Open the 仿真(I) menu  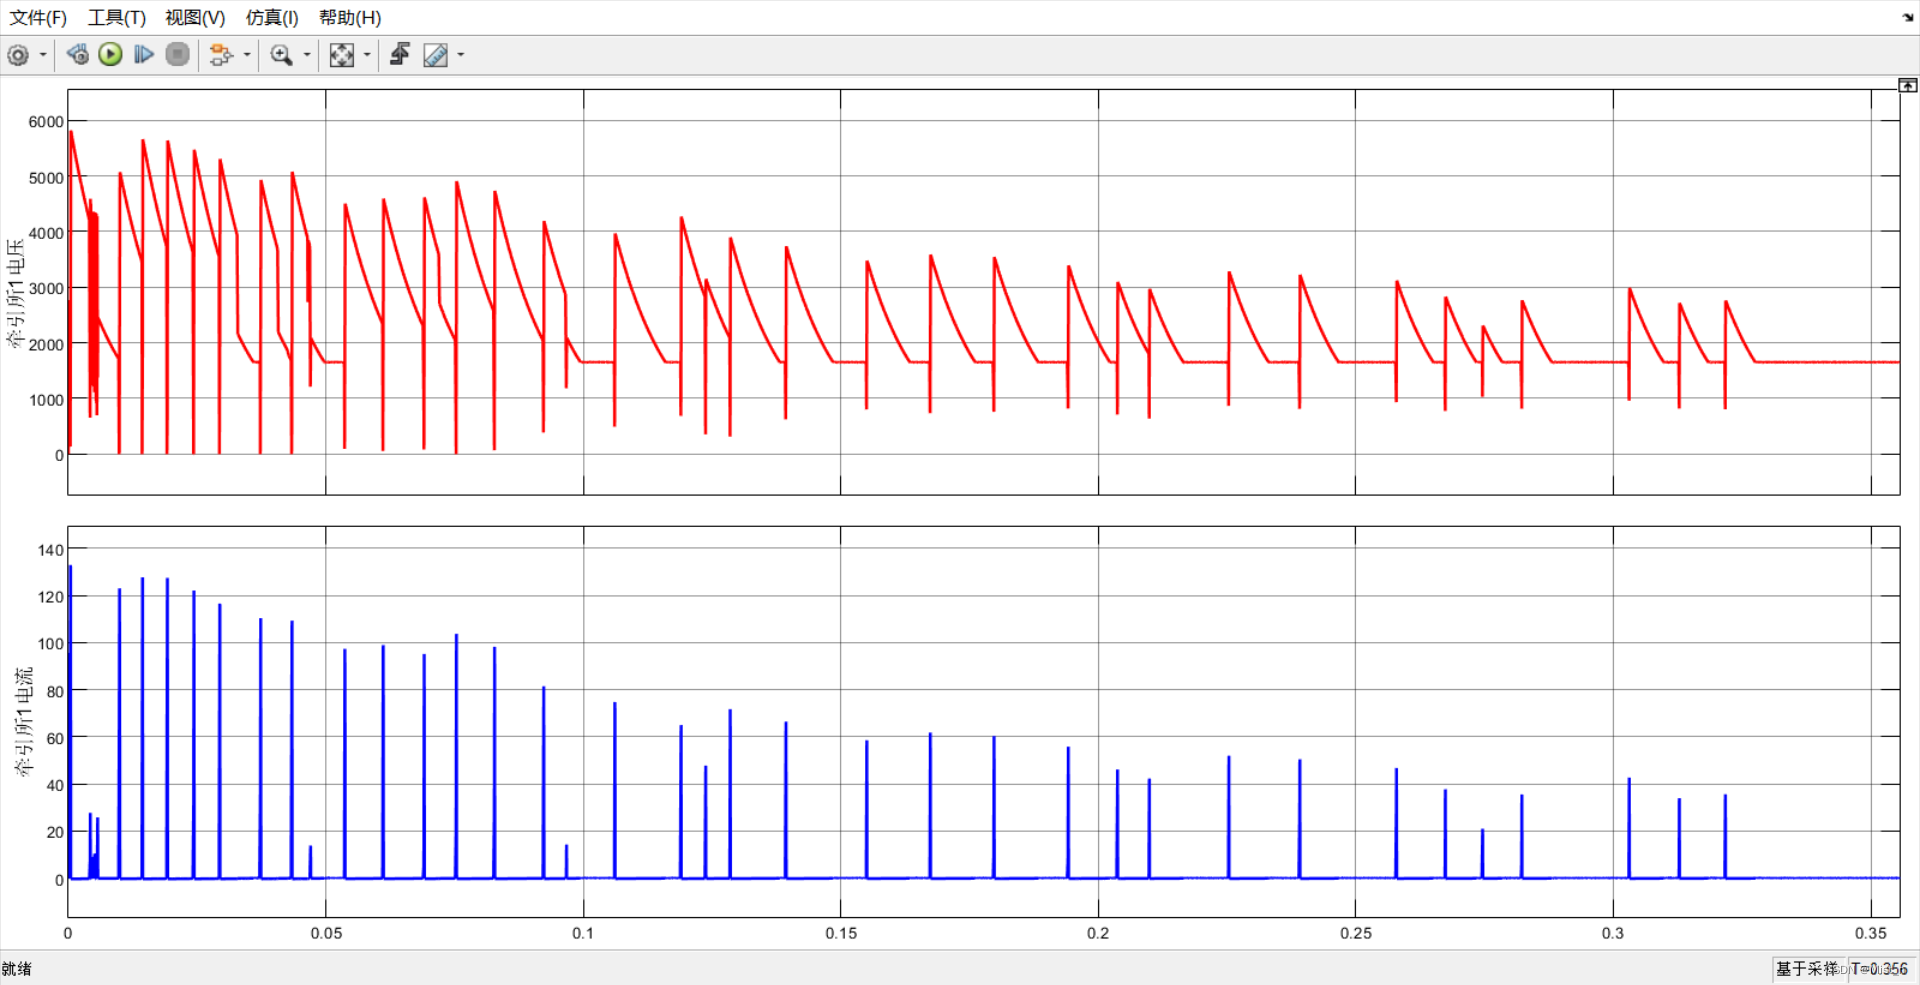(x=272, y=18)
